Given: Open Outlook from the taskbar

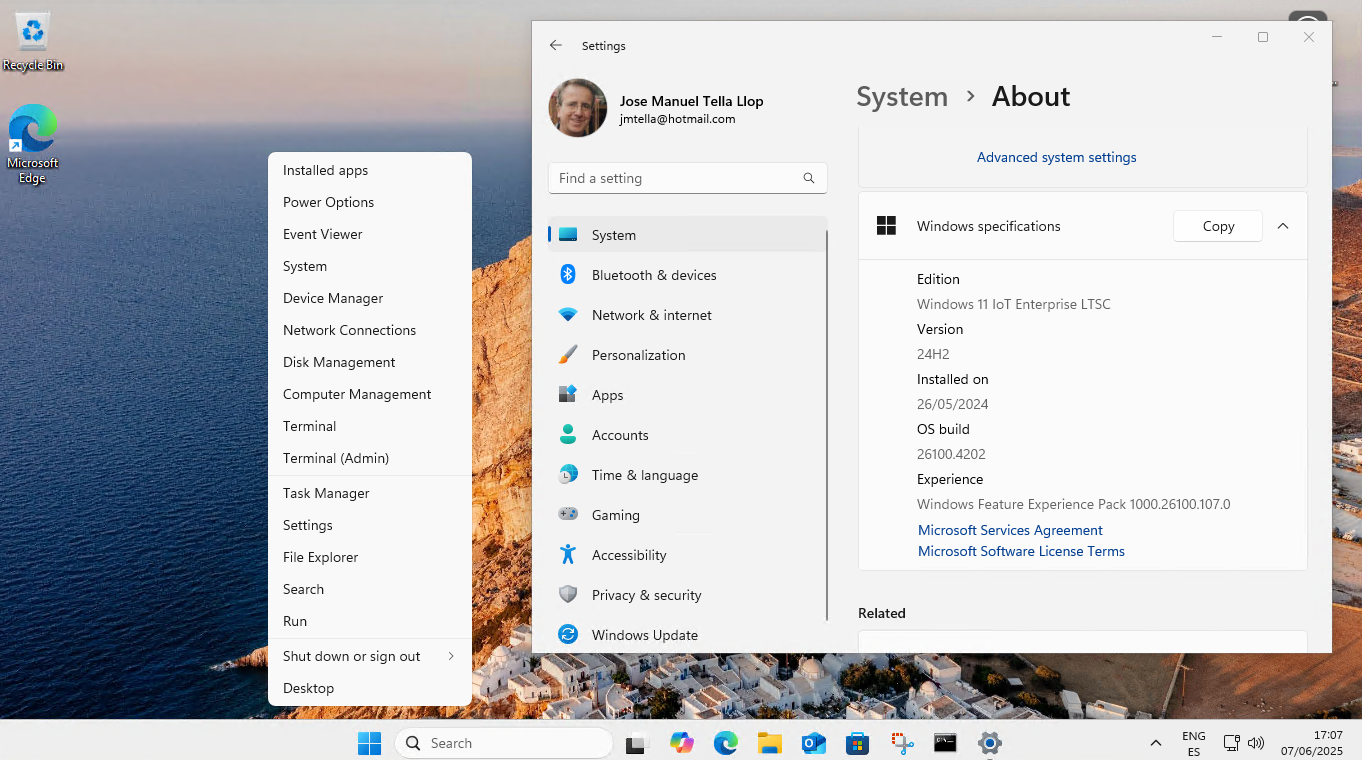Looking at the screenshot, I should click(x=813, y=743).
